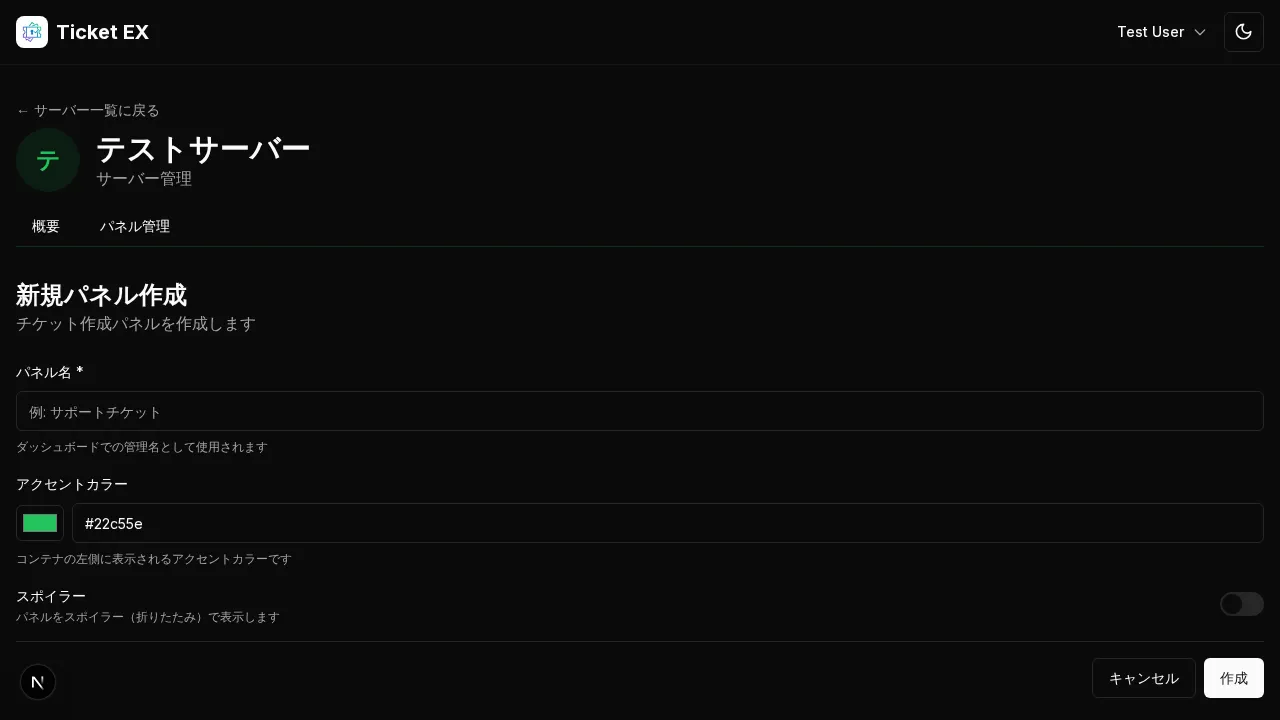The image size is (1280, 720).
Task: Click the #22c55e hex color field
Action: pyautogui.click(x=667, y=523)
